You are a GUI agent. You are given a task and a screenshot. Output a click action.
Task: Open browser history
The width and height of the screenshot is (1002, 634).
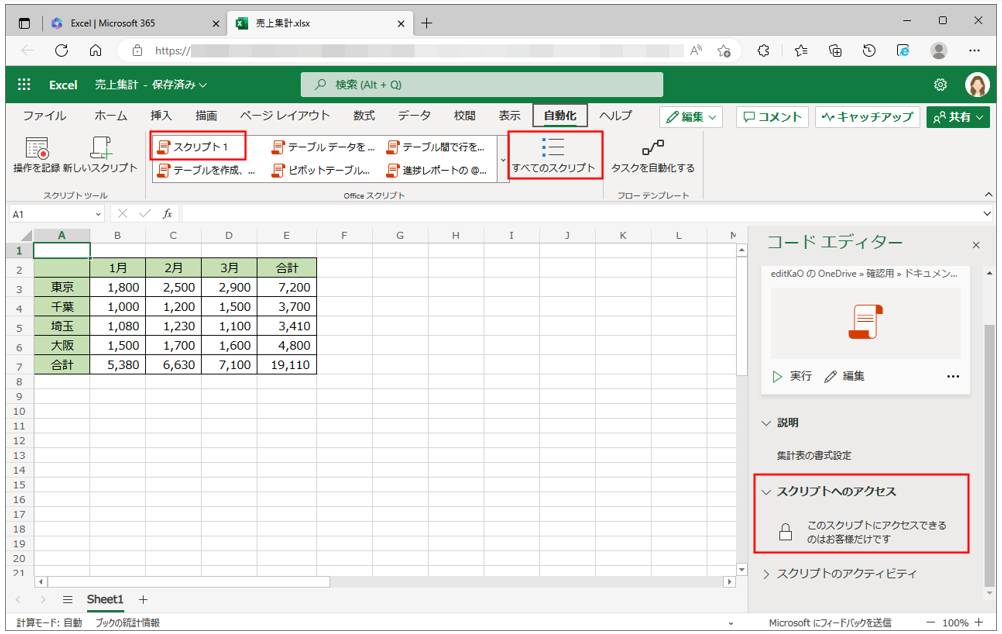click(x=869, y=50)
